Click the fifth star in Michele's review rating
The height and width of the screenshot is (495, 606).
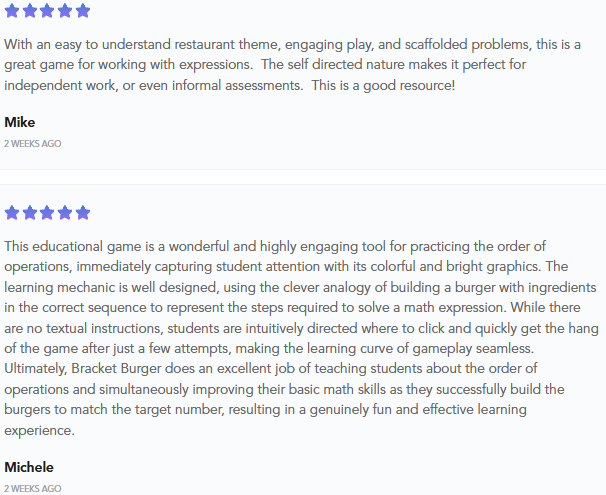tap(82, 213)
